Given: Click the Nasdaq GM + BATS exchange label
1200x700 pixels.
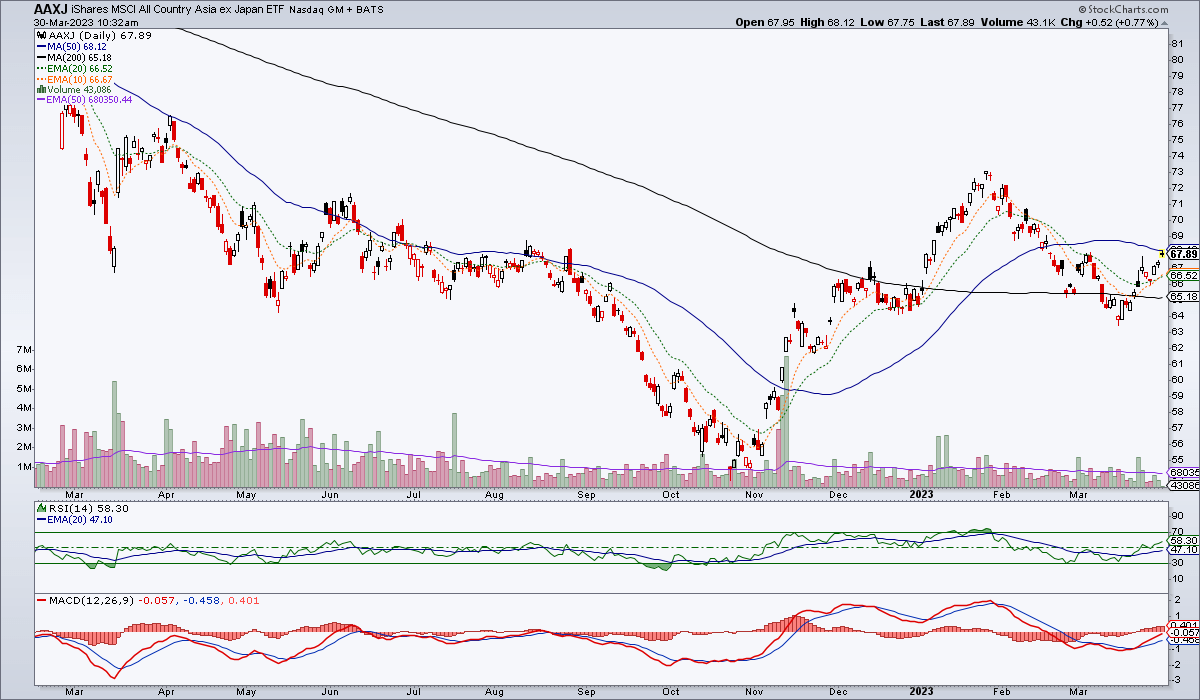Looking at the screenshot, I should (x=335, y=8).
